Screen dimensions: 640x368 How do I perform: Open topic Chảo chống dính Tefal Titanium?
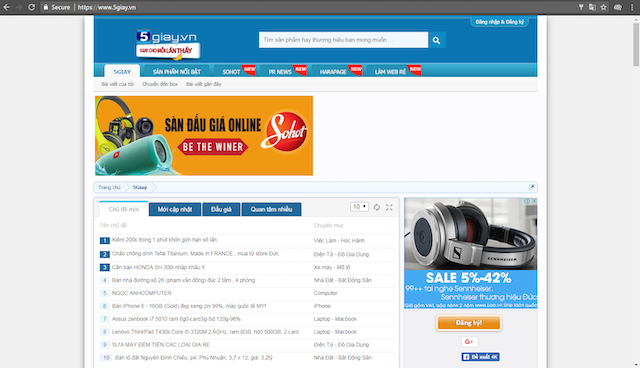pyautogui.click(x=195, y=254)
